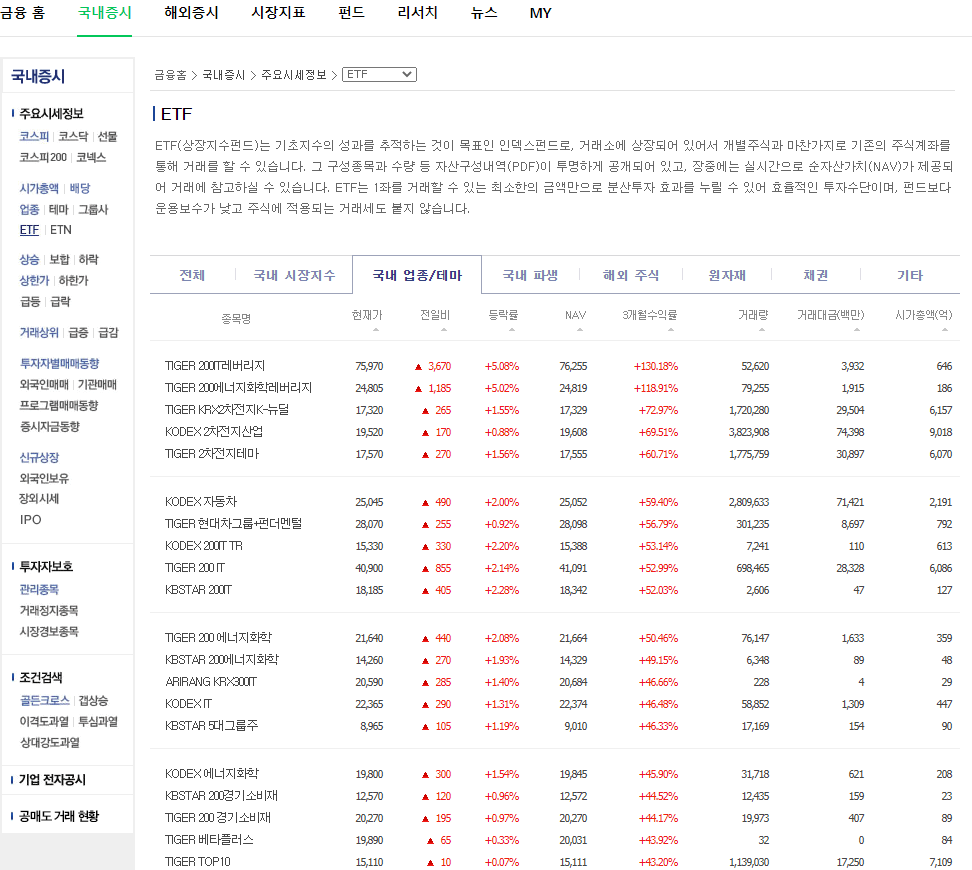Open 해외증시 in top menu
This screenshot has height=870, width=972.
(192, 13)
